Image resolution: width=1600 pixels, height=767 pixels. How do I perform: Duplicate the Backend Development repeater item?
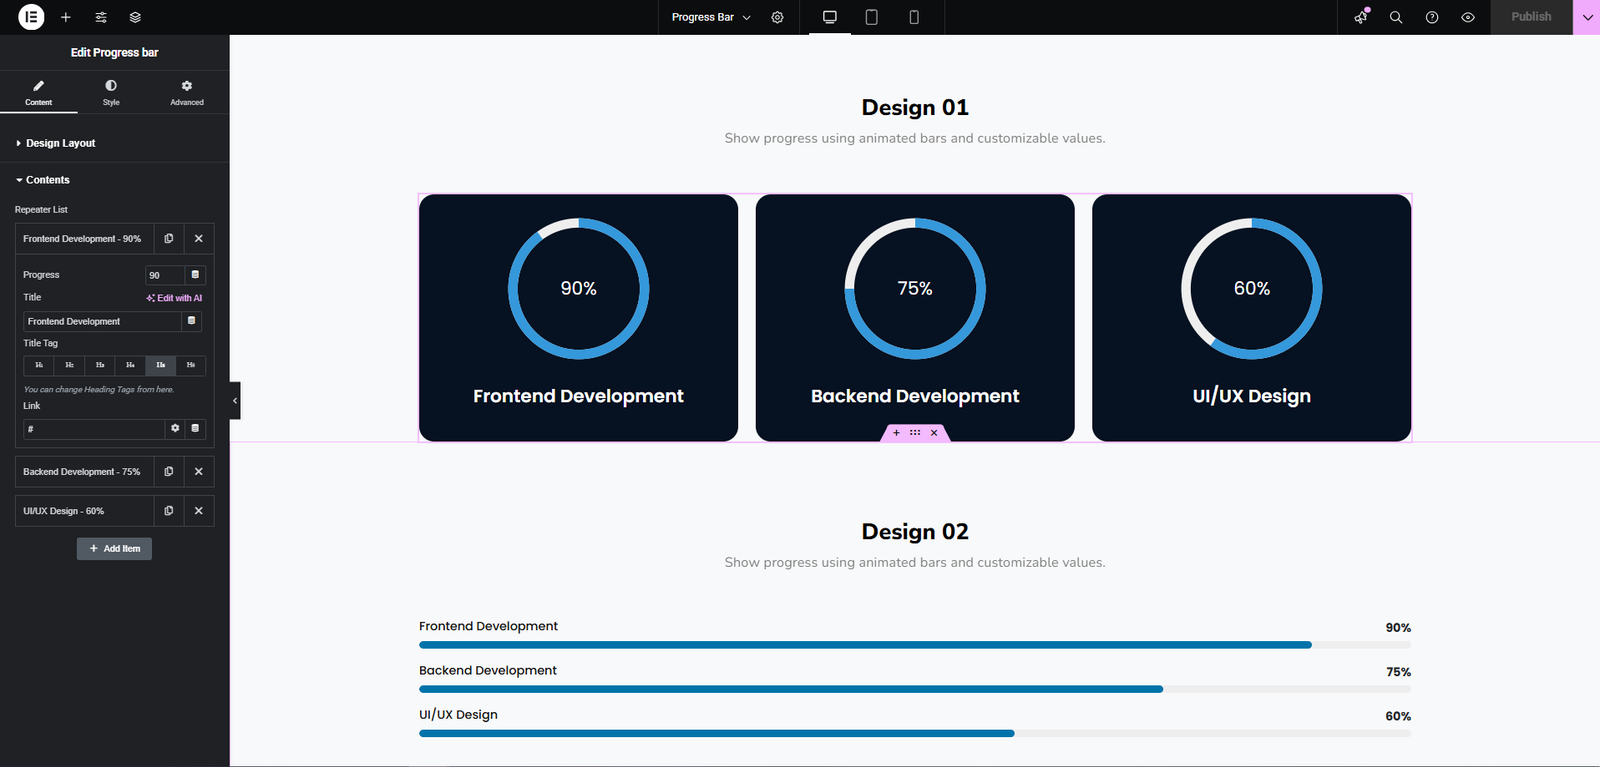[x=169, y=472]
